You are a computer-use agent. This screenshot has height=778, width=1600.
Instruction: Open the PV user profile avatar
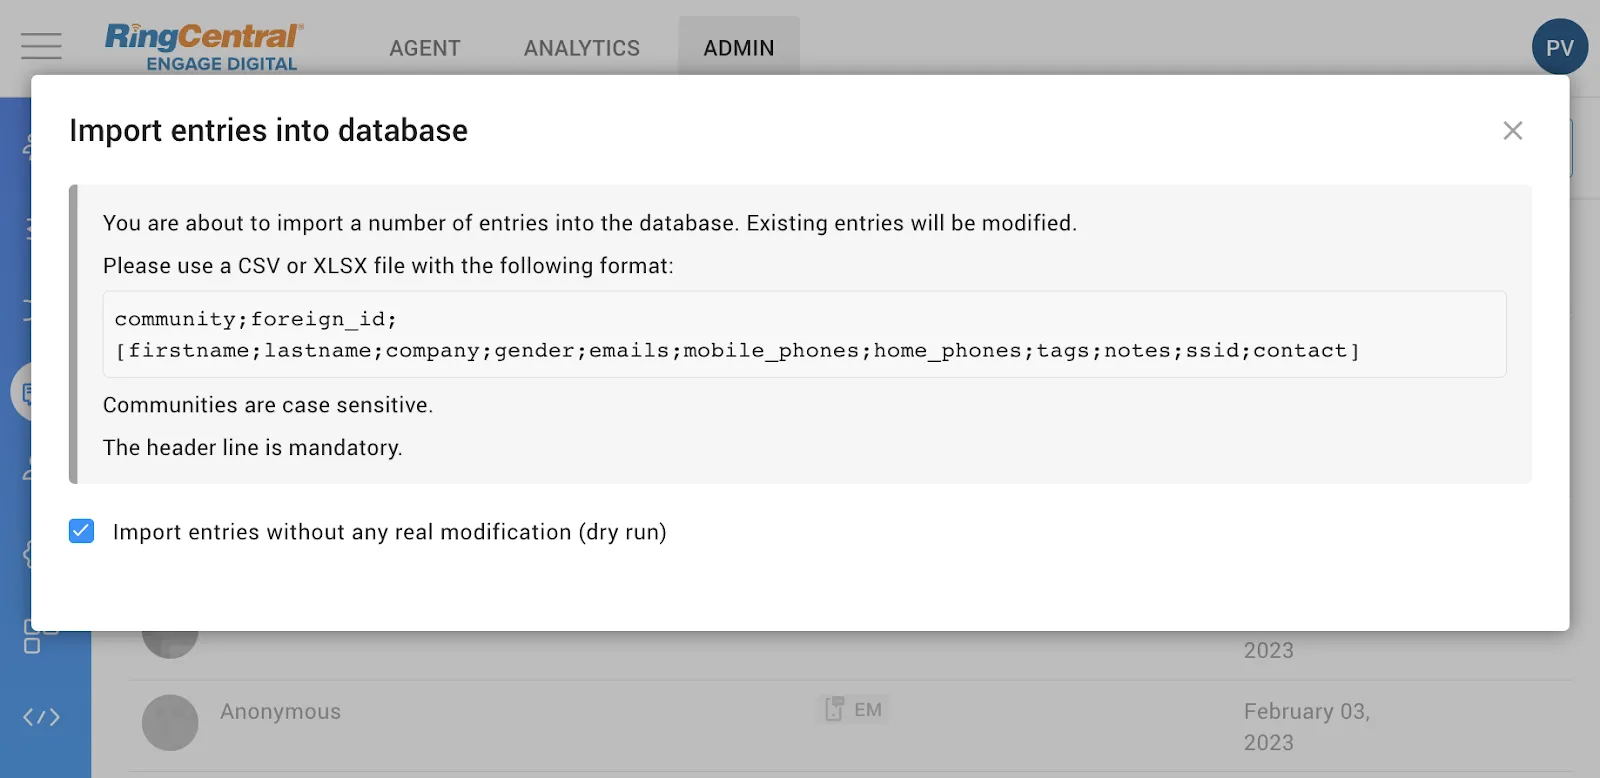pyautogui.click(x=1559, y=47)
